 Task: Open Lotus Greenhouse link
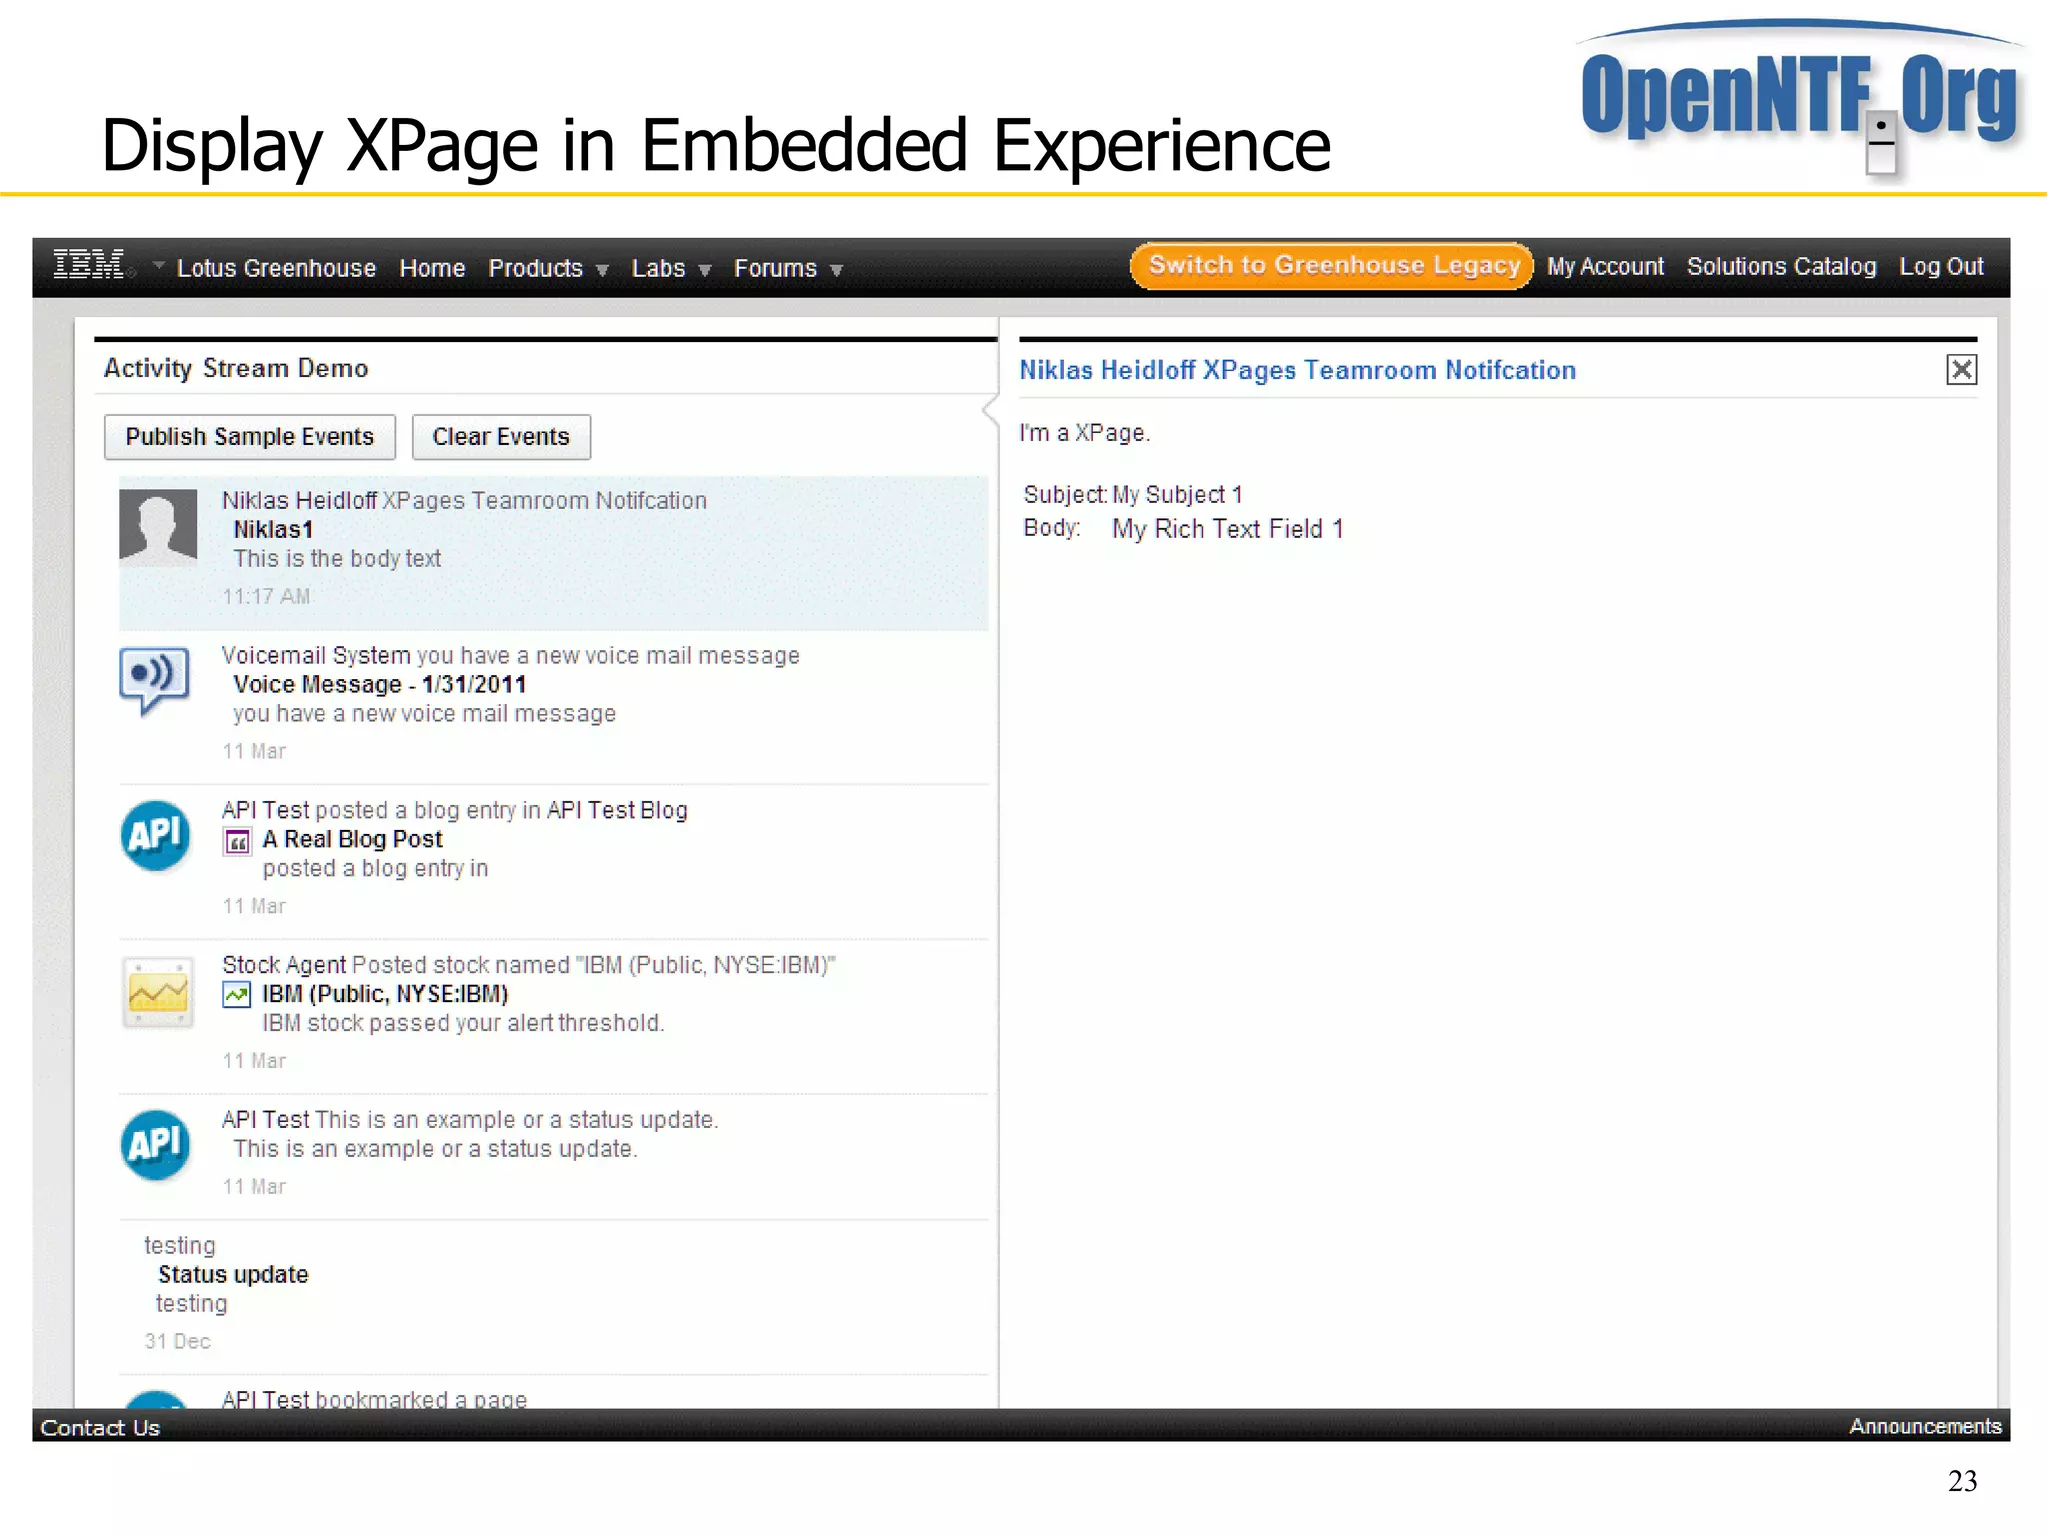[x=276, y=268]
